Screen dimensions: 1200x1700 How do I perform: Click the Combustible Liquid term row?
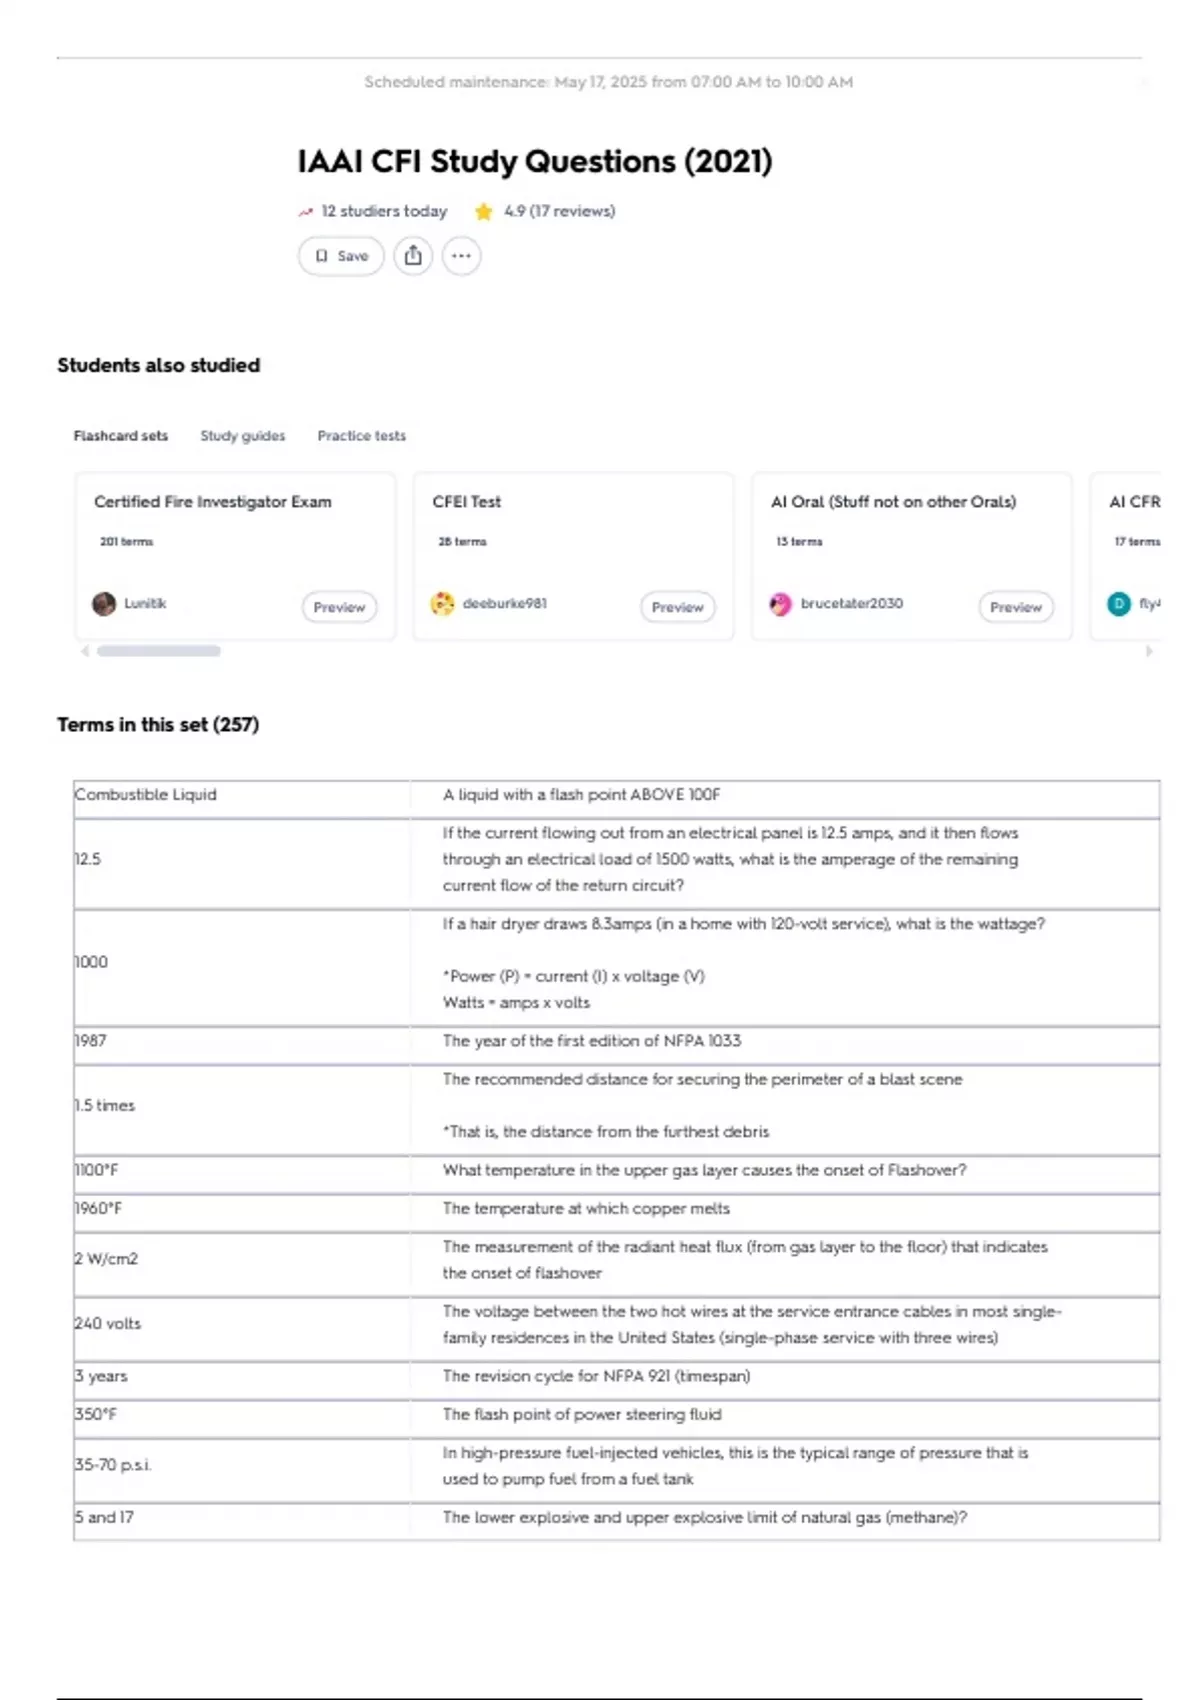coord(616,795)
